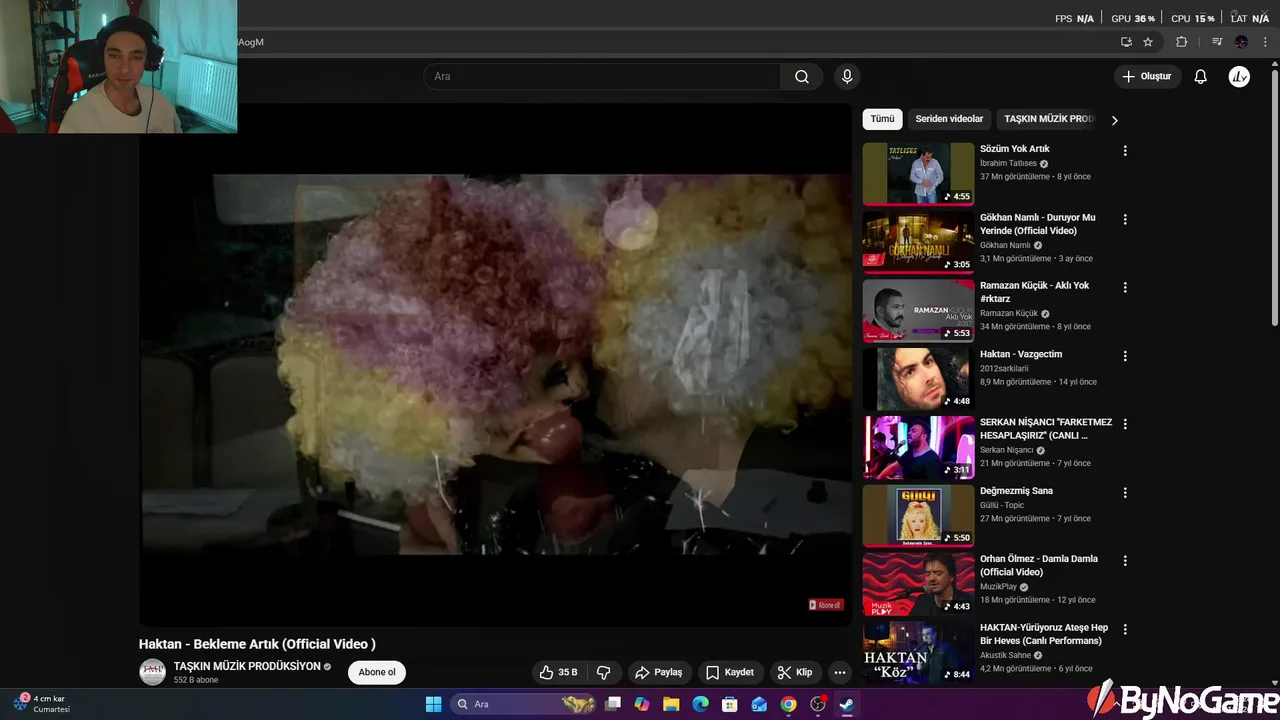Viewport: 1280px width, 720px height.
Task: Click the video player to pause
Action: (x=495, y=365)
